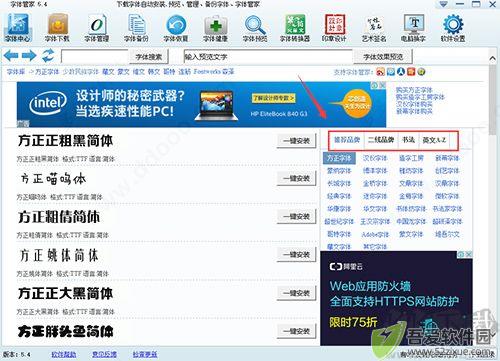
Task: Open the 购买方正字体 link
Action: pyautogui.click(x=414, y=90)
